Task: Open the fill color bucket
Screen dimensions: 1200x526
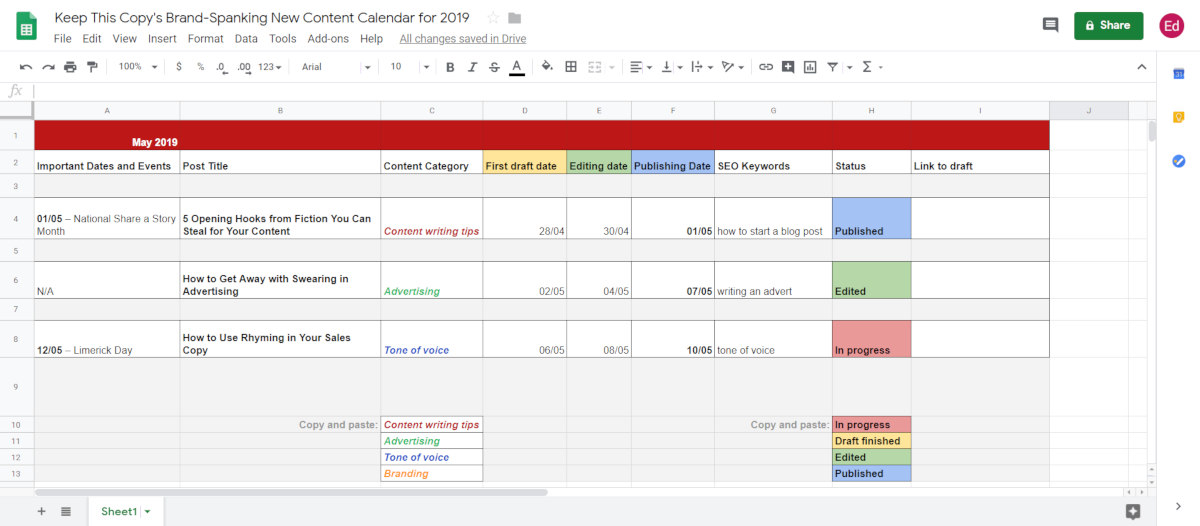Action: click(x=547, y=67)
